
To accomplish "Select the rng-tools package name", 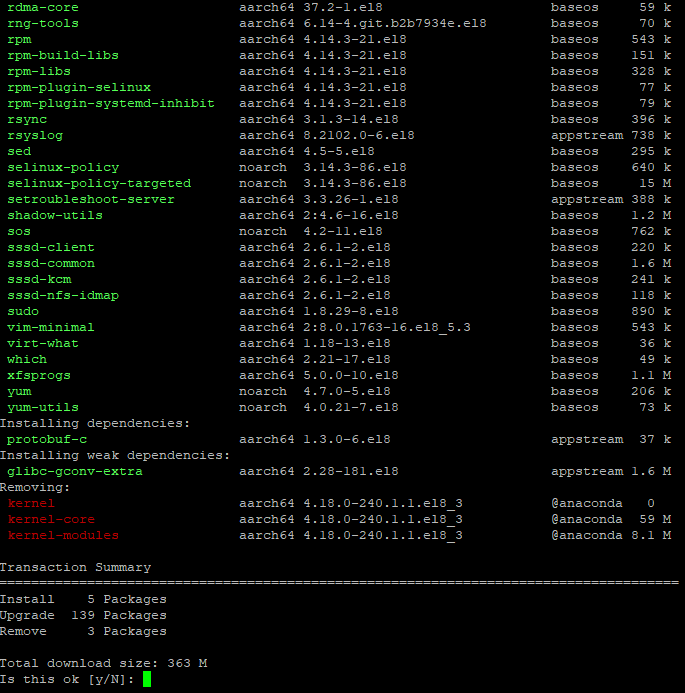I will click(43, 23).
